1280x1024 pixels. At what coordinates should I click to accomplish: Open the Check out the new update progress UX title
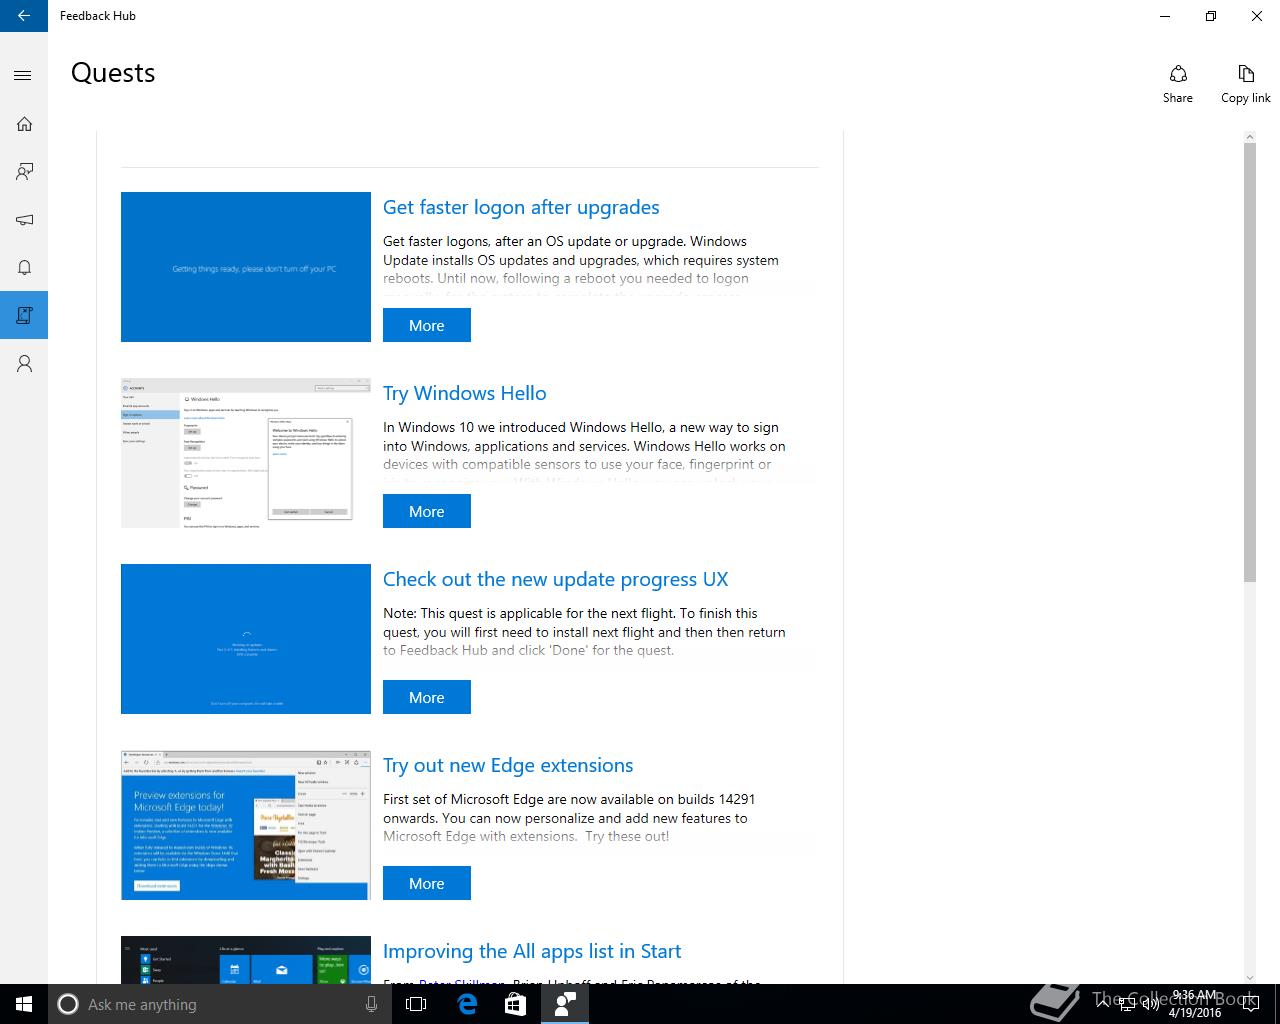(556, 579)
